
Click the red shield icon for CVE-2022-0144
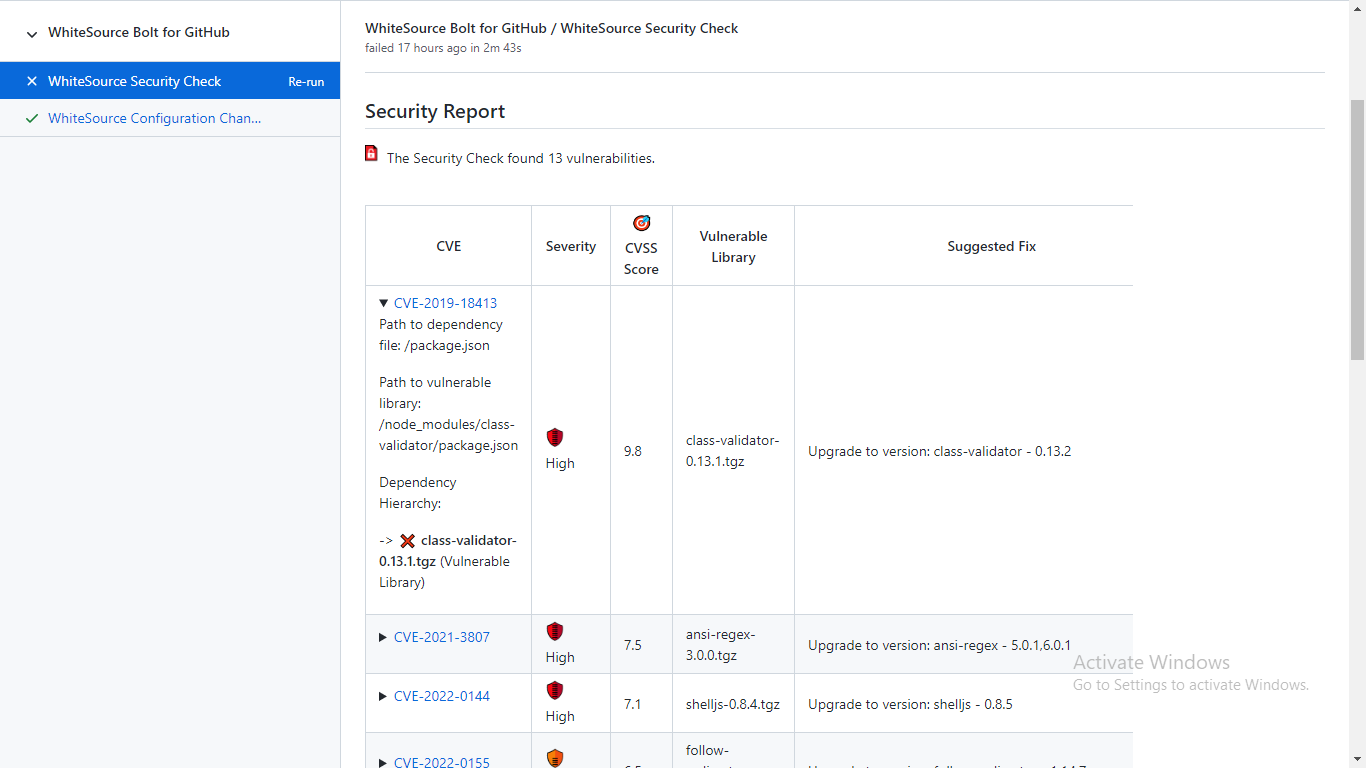(555, 690)
